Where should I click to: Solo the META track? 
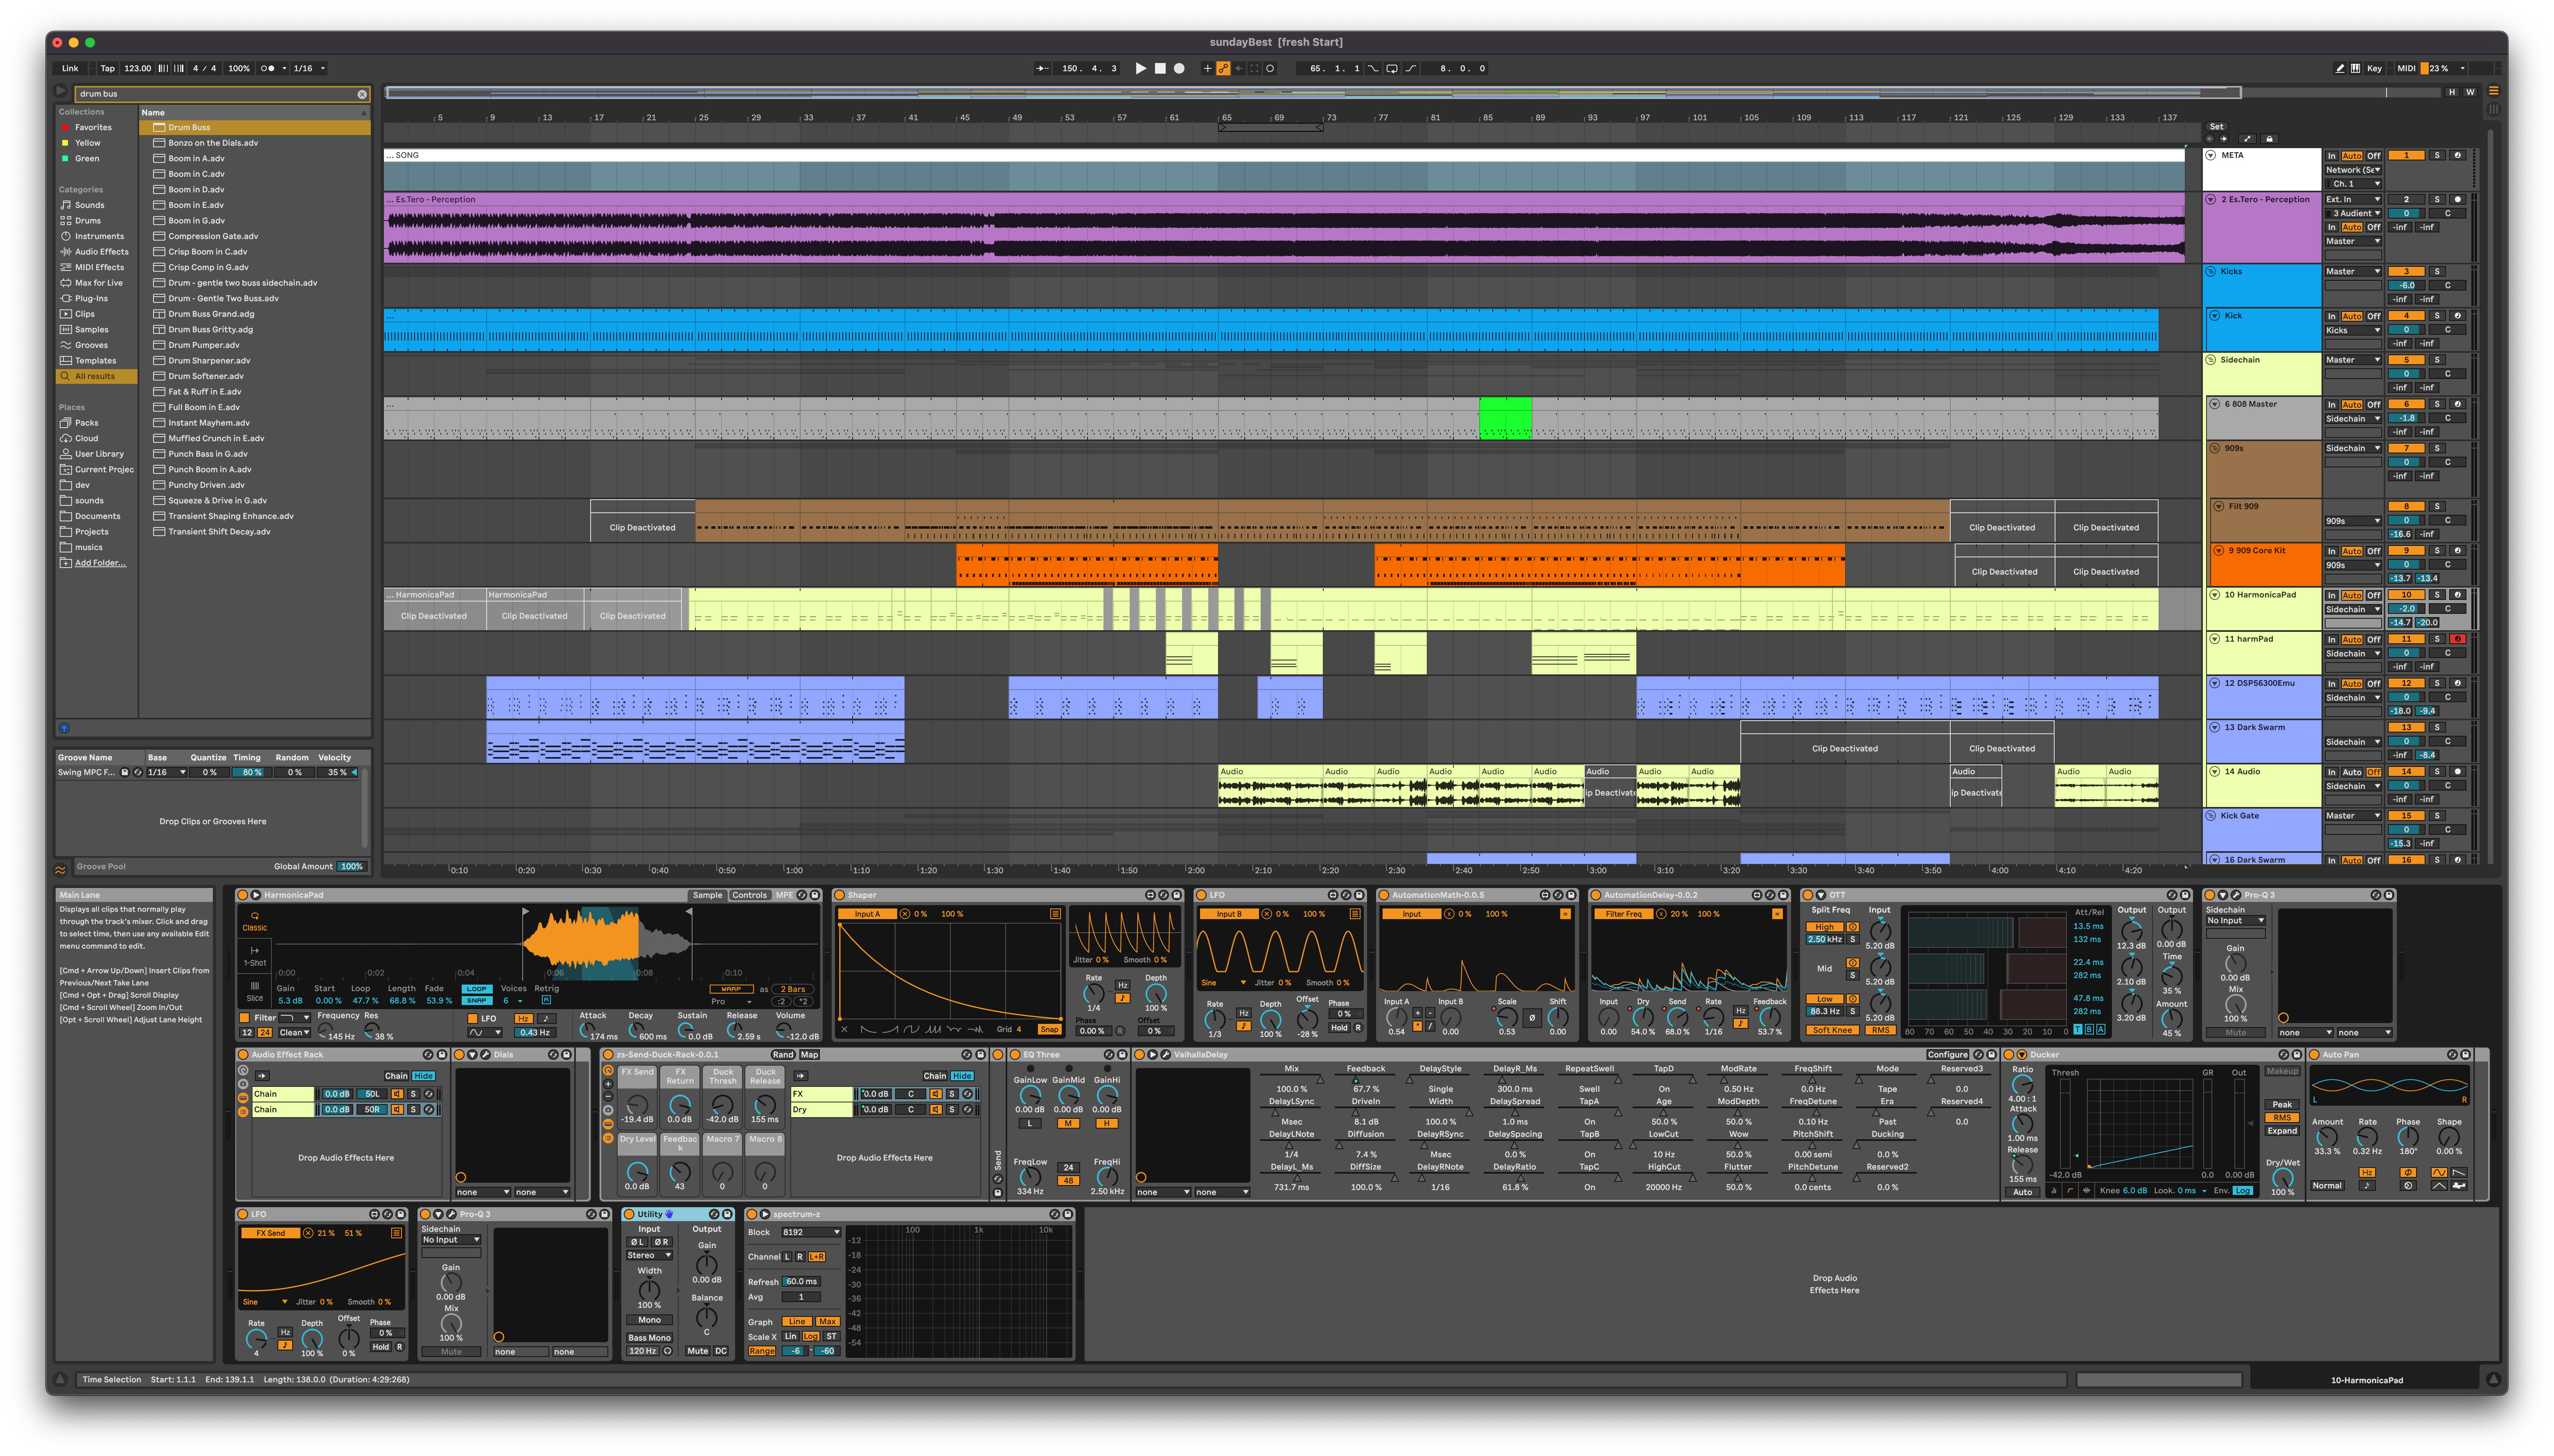(x=2437, y=156)
